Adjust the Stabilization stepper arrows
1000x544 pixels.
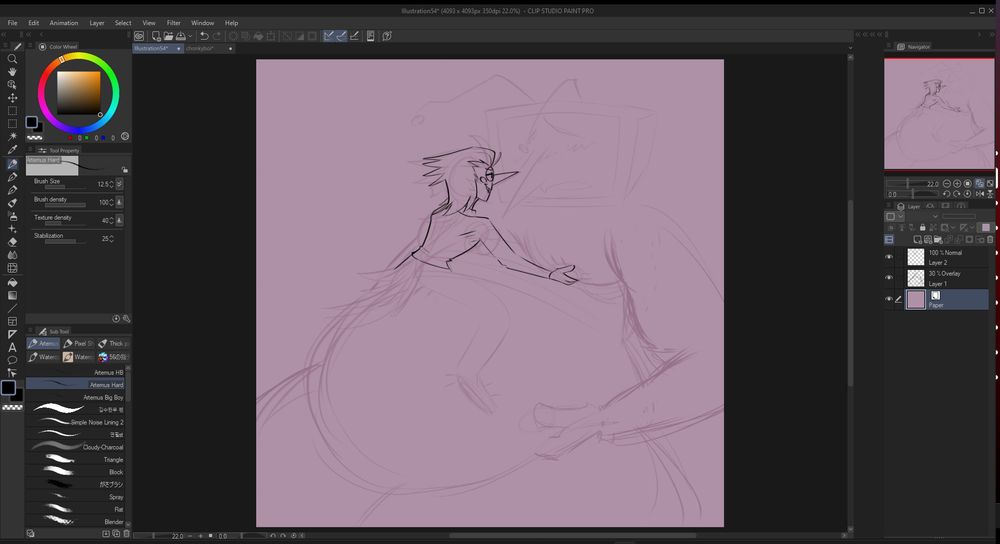pyautogui.click(x=112, y=239)
